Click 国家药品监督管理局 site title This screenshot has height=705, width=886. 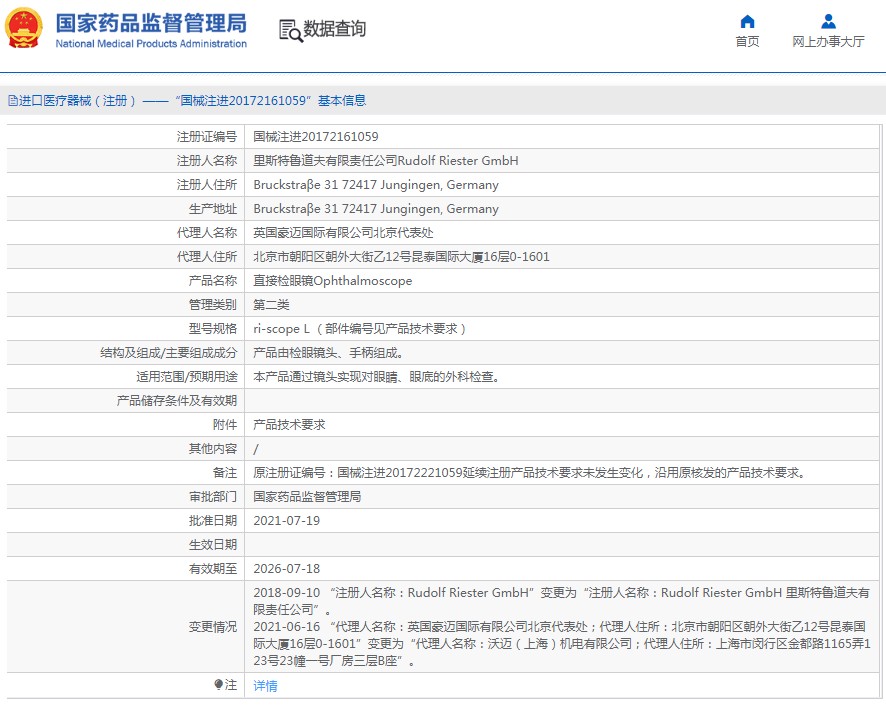click(x=151, y=23)
